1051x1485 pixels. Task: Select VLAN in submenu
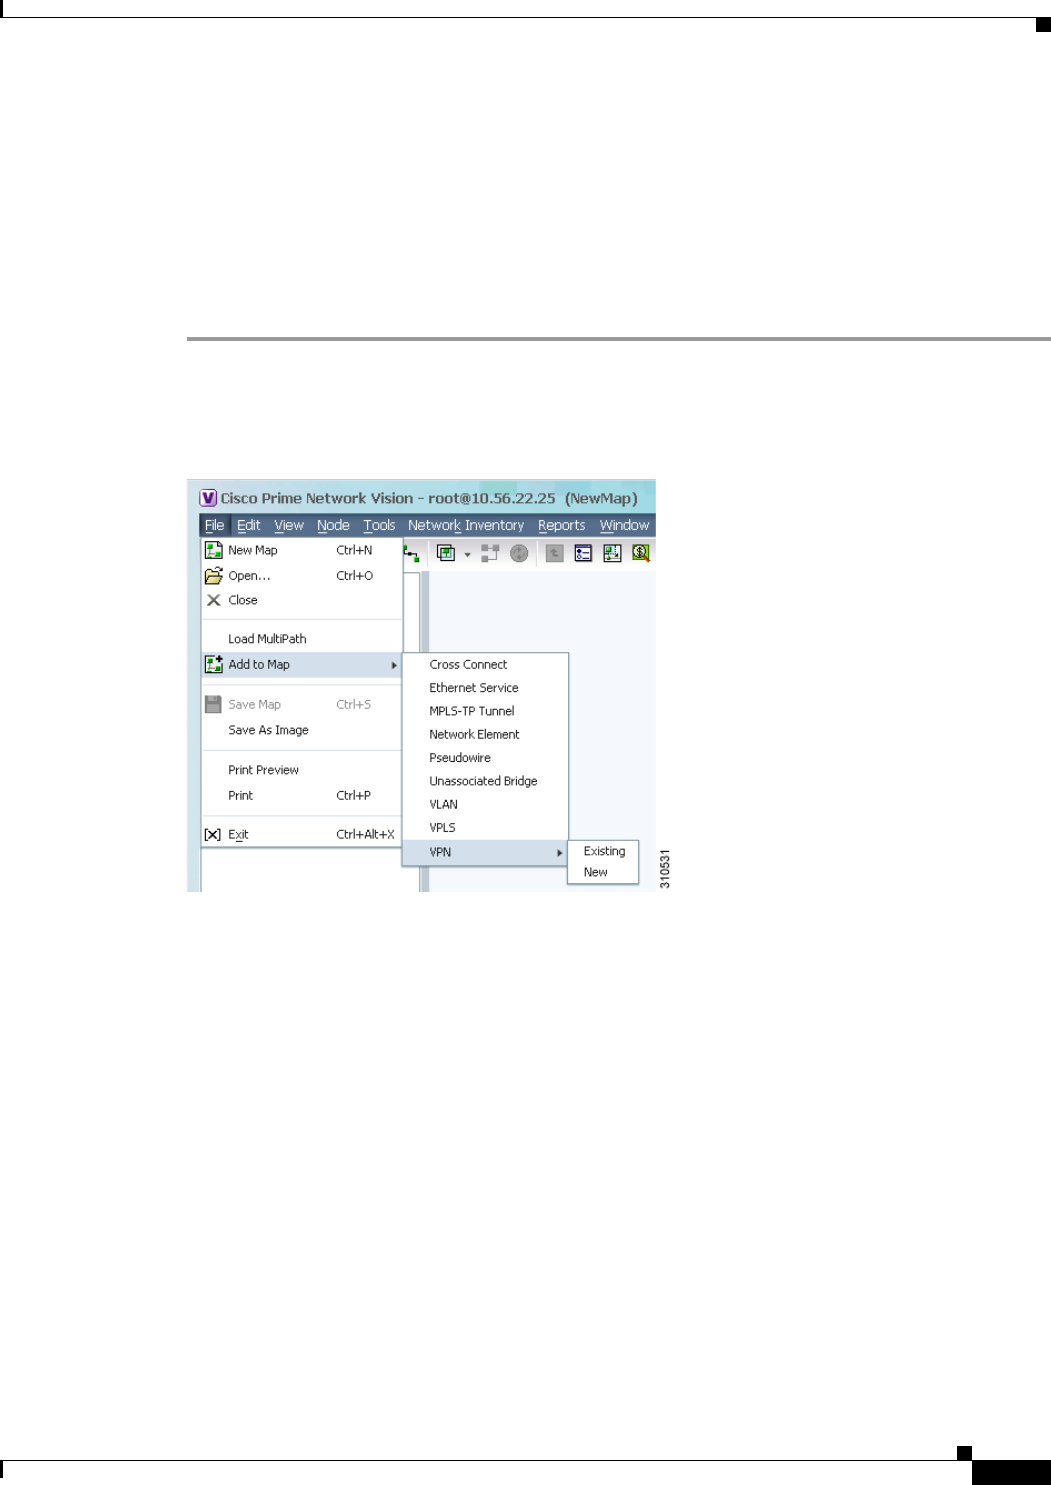485,804
